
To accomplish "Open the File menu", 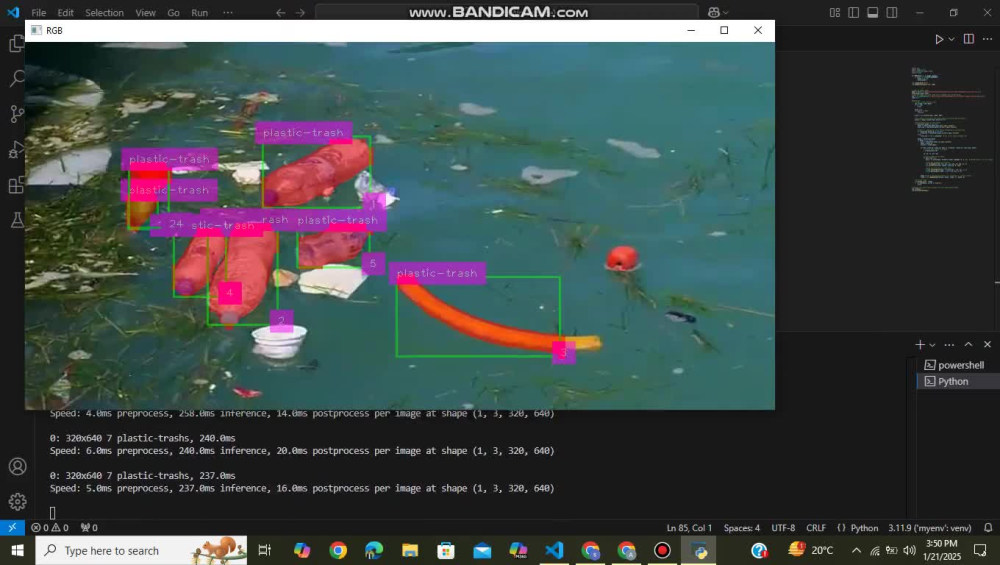I will point(38,12).
